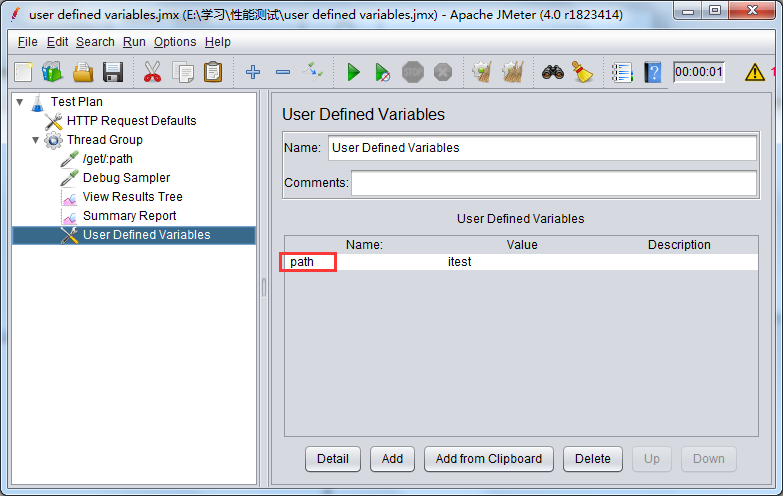Click the Name: column header
The image size is (783, 496).
[364, 245]
